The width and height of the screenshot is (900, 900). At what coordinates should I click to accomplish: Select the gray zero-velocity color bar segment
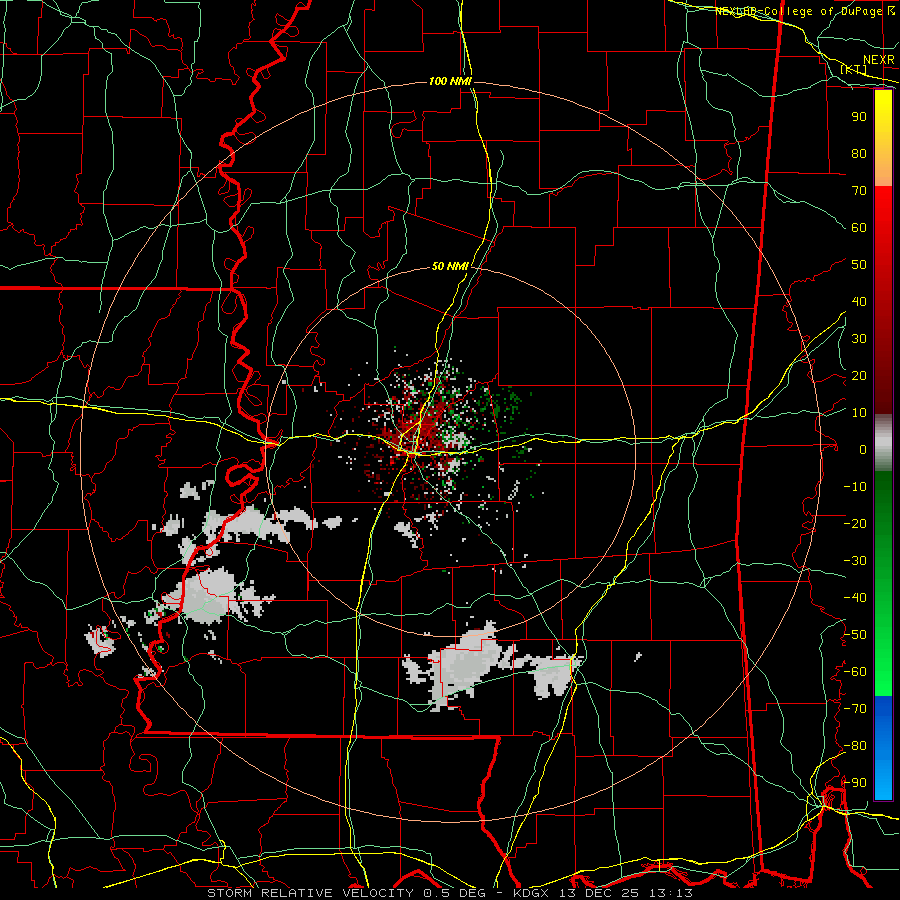pos(883,443)
